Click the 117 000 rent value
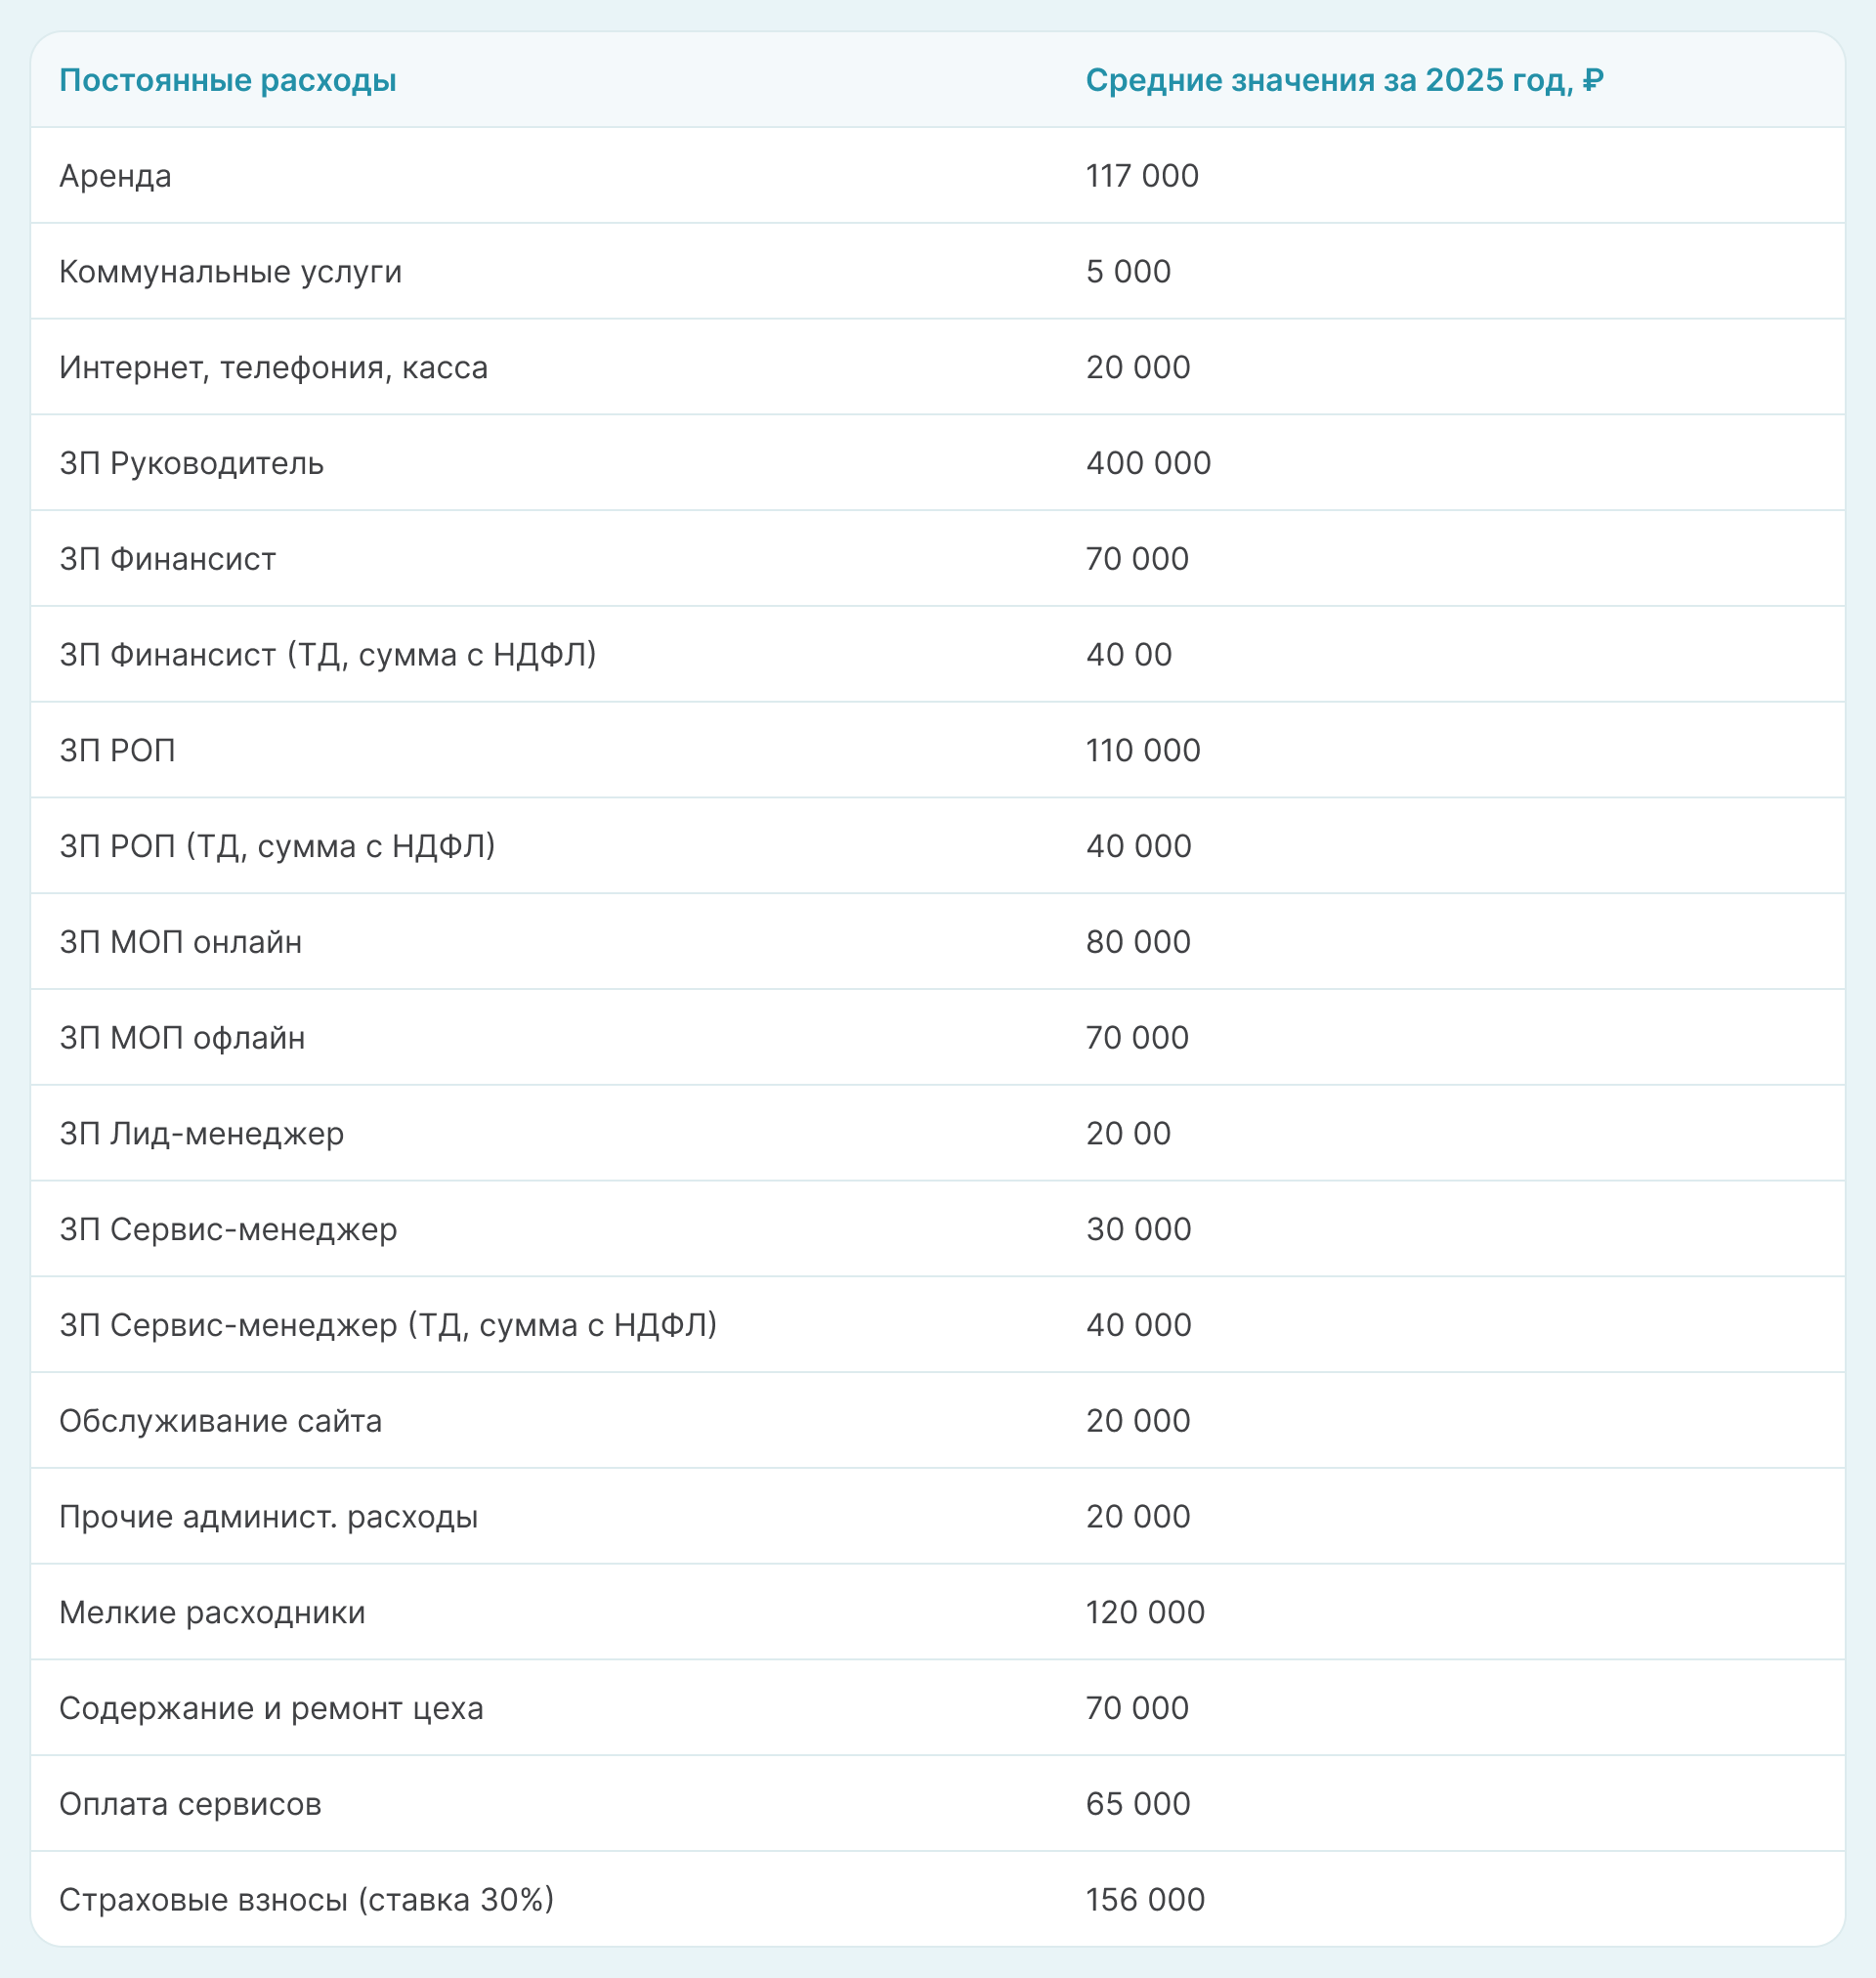The width and height of the screenshot is (1876, 1978). click(1142, 176)
